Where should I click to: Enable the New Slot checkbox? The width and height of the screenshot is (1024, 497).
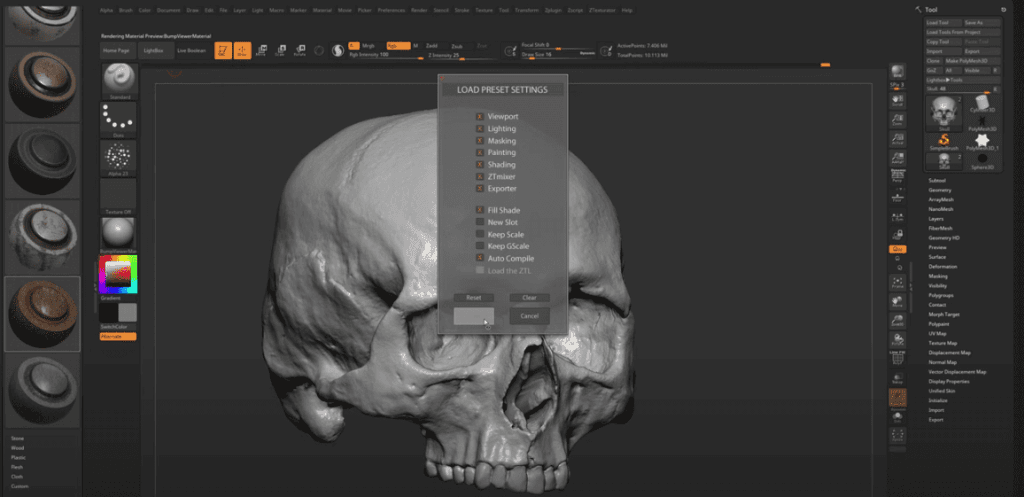click(x=480, y=222)
